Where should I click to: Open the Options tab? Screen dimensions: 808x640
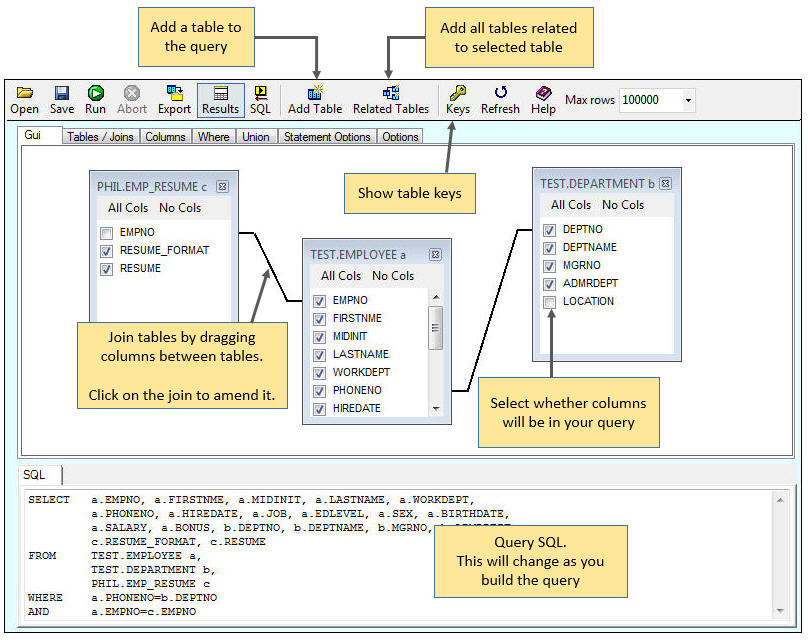pyautogui.click(x=400, y=137)
